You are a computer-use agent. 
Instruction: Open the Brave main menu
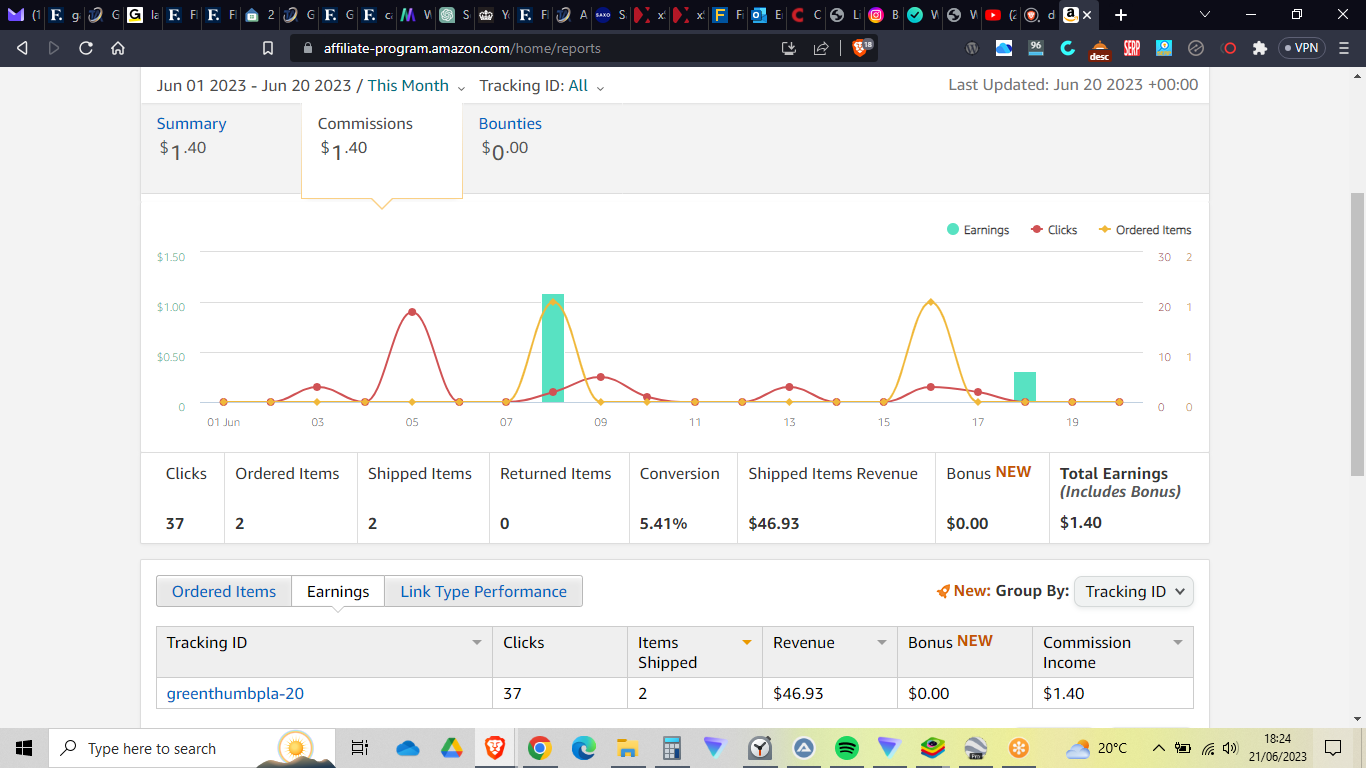(1343, 48)
